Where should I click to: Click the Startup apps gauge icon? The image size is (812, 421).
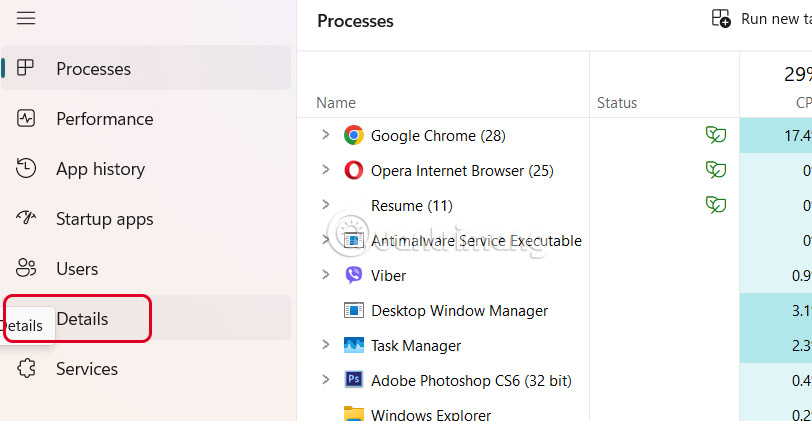27,219
